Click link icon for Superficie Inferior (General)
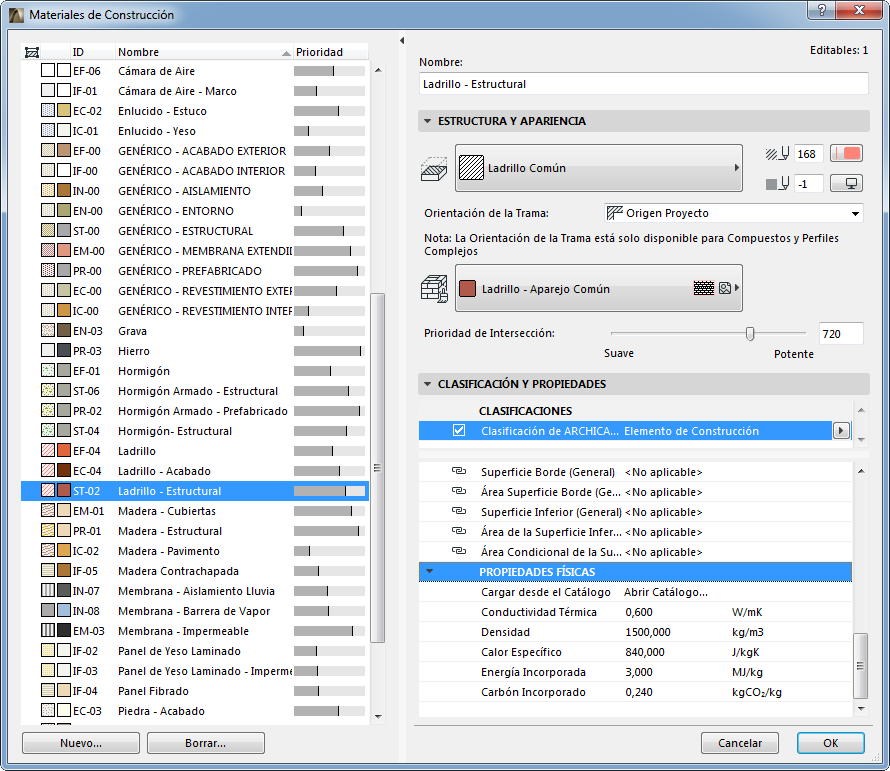 click(459, 511)
